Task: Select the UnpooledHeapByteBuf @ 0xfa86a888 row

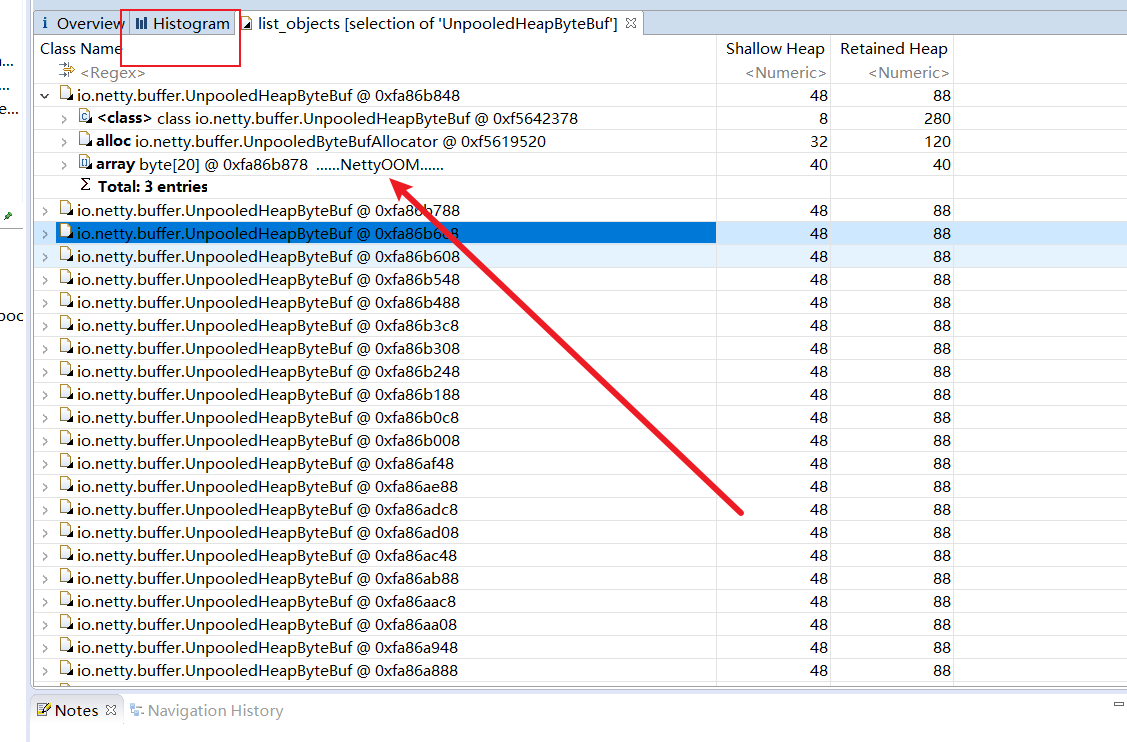Action: click(x=267, y=670)
